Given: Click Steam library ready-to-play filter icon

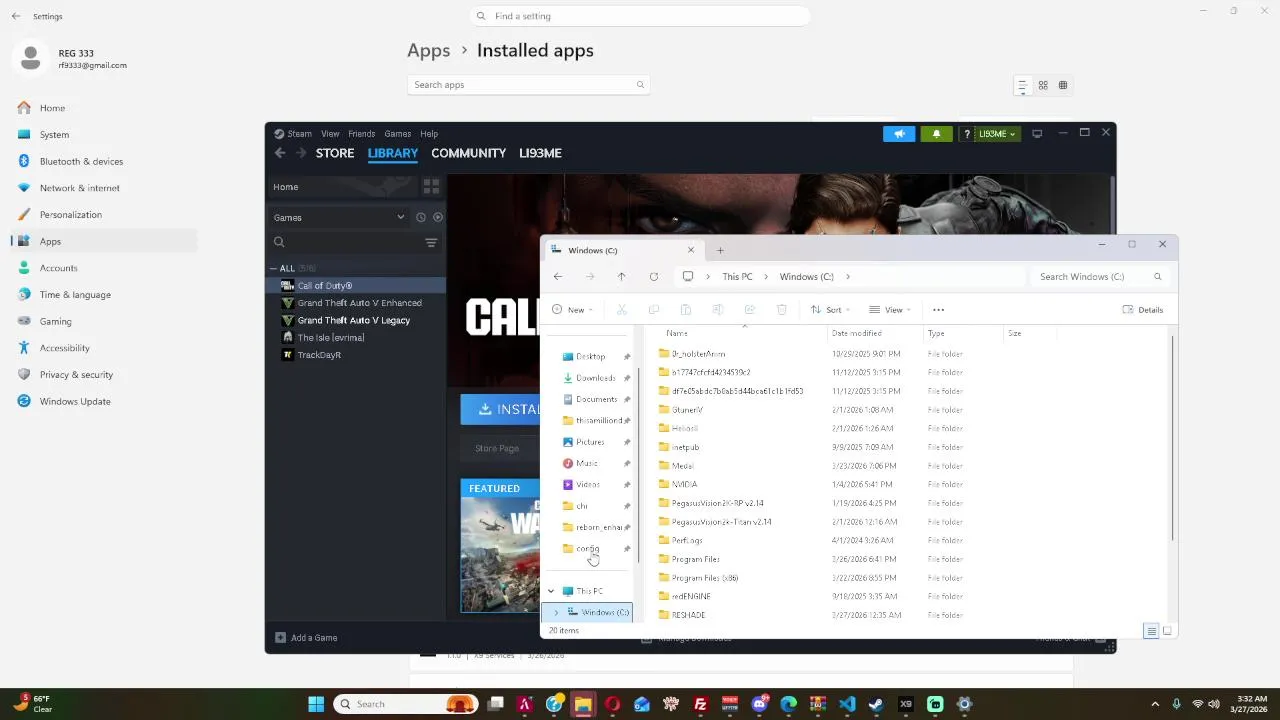Looking at the screenshot, I should (x=438, y=217).
